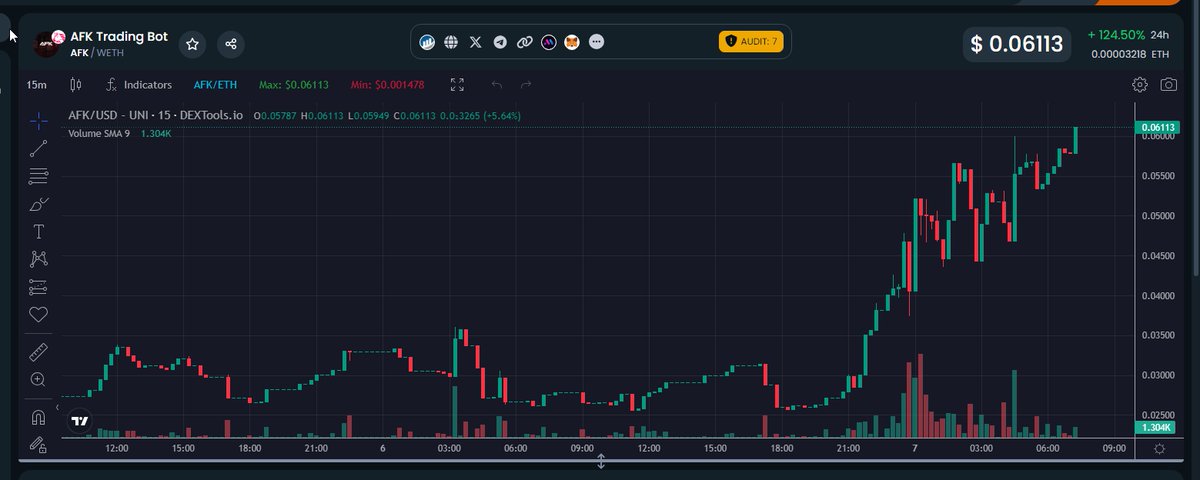1200x480 pixels.
Task: Toggle lock all drawing tools
Action: 39,443
